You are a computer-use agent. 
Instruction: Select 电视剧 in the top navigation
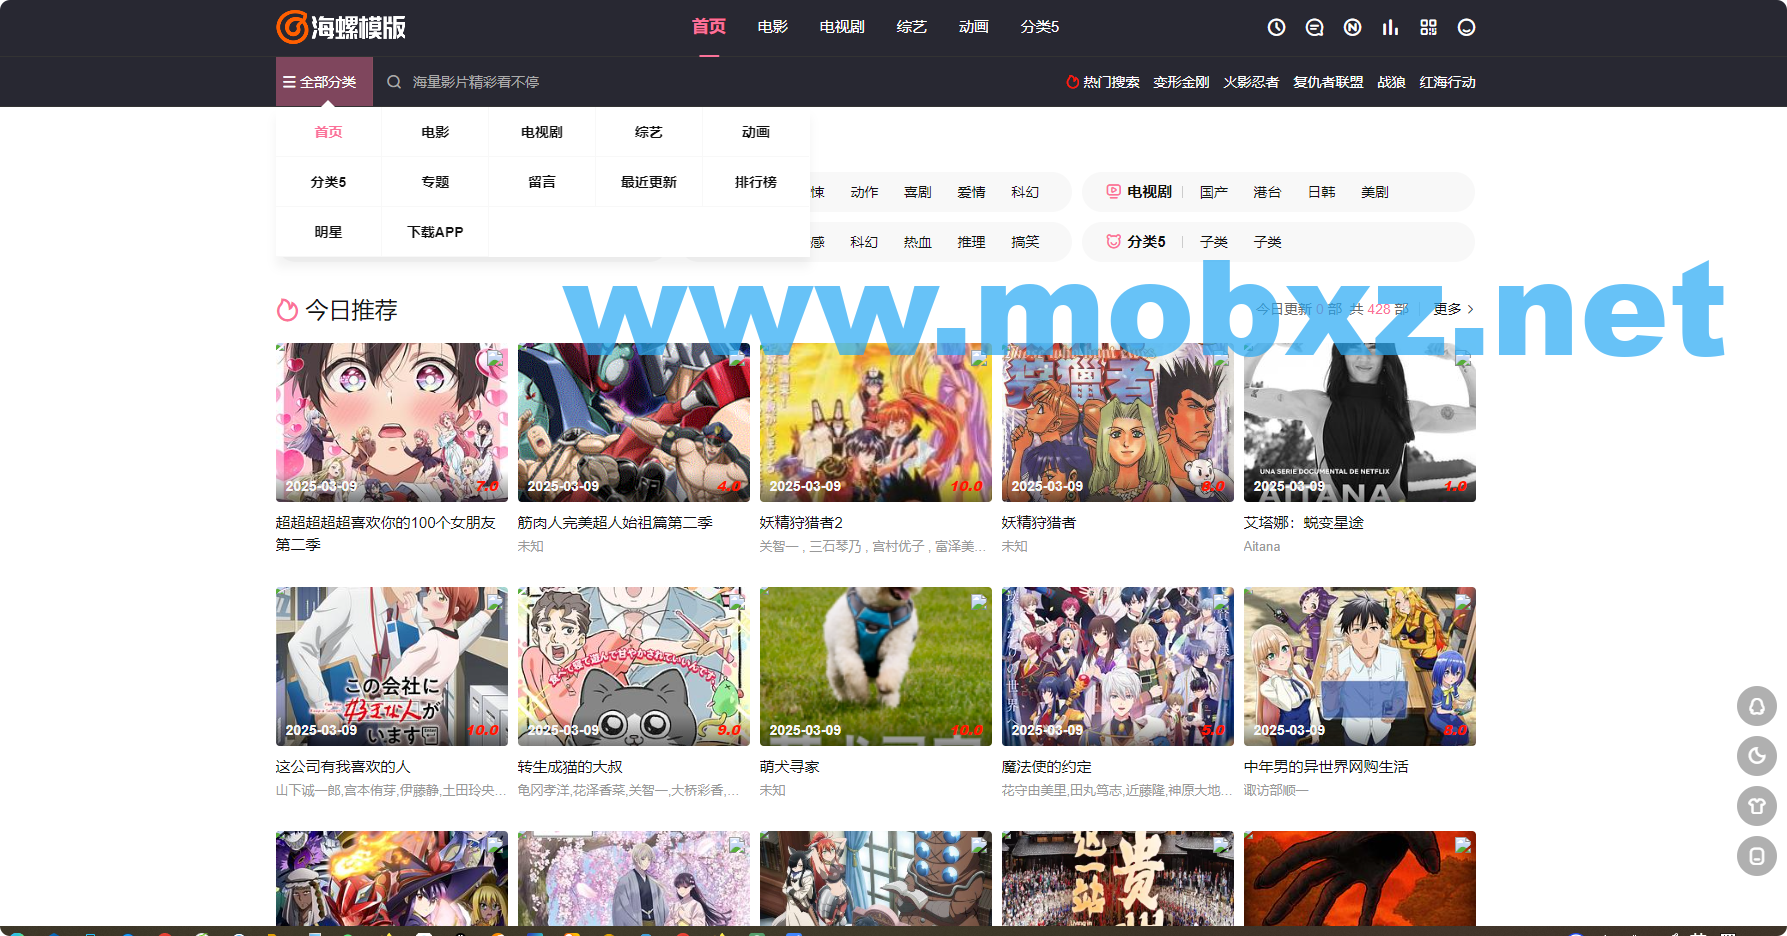point(842,27)
